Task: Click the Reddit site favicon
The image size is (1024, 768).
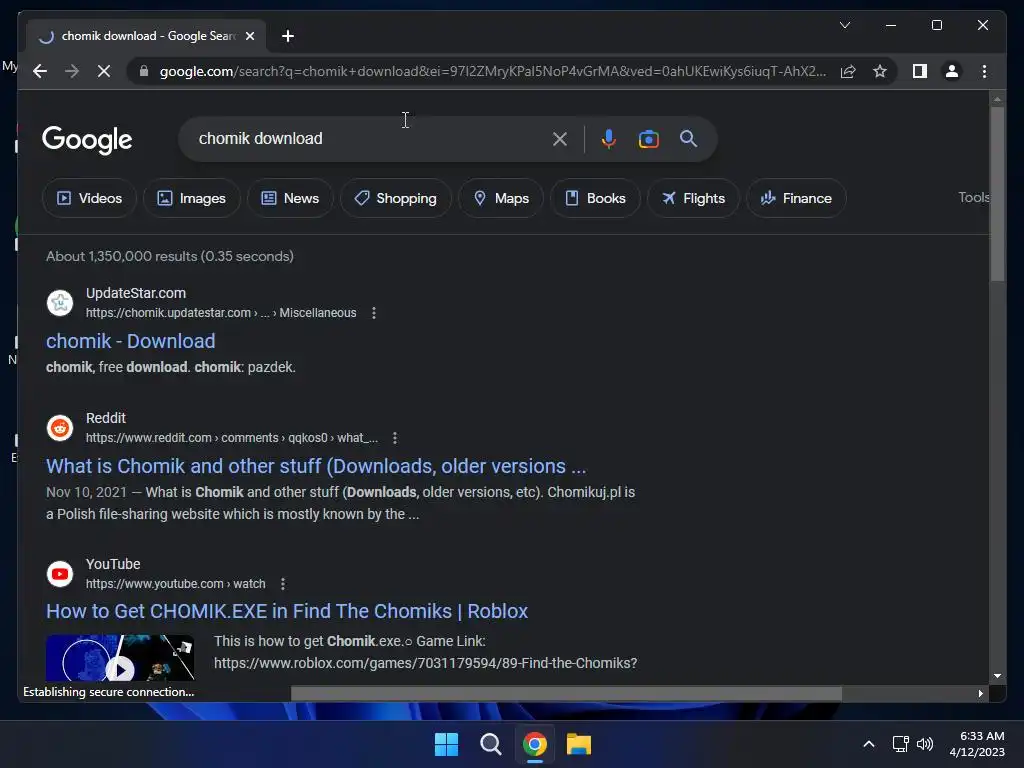Action: click(x=60, y=428)
